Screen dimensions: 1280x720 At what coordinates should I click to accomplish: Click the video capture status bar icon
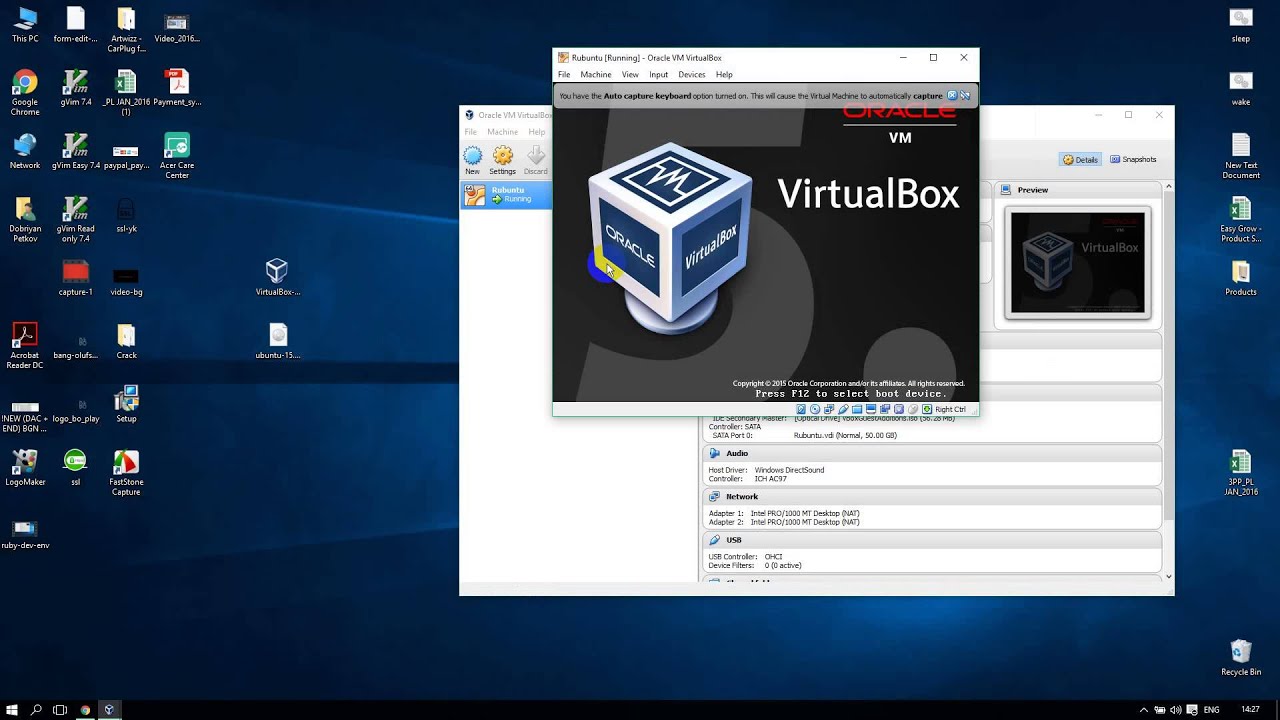(885, 409)
